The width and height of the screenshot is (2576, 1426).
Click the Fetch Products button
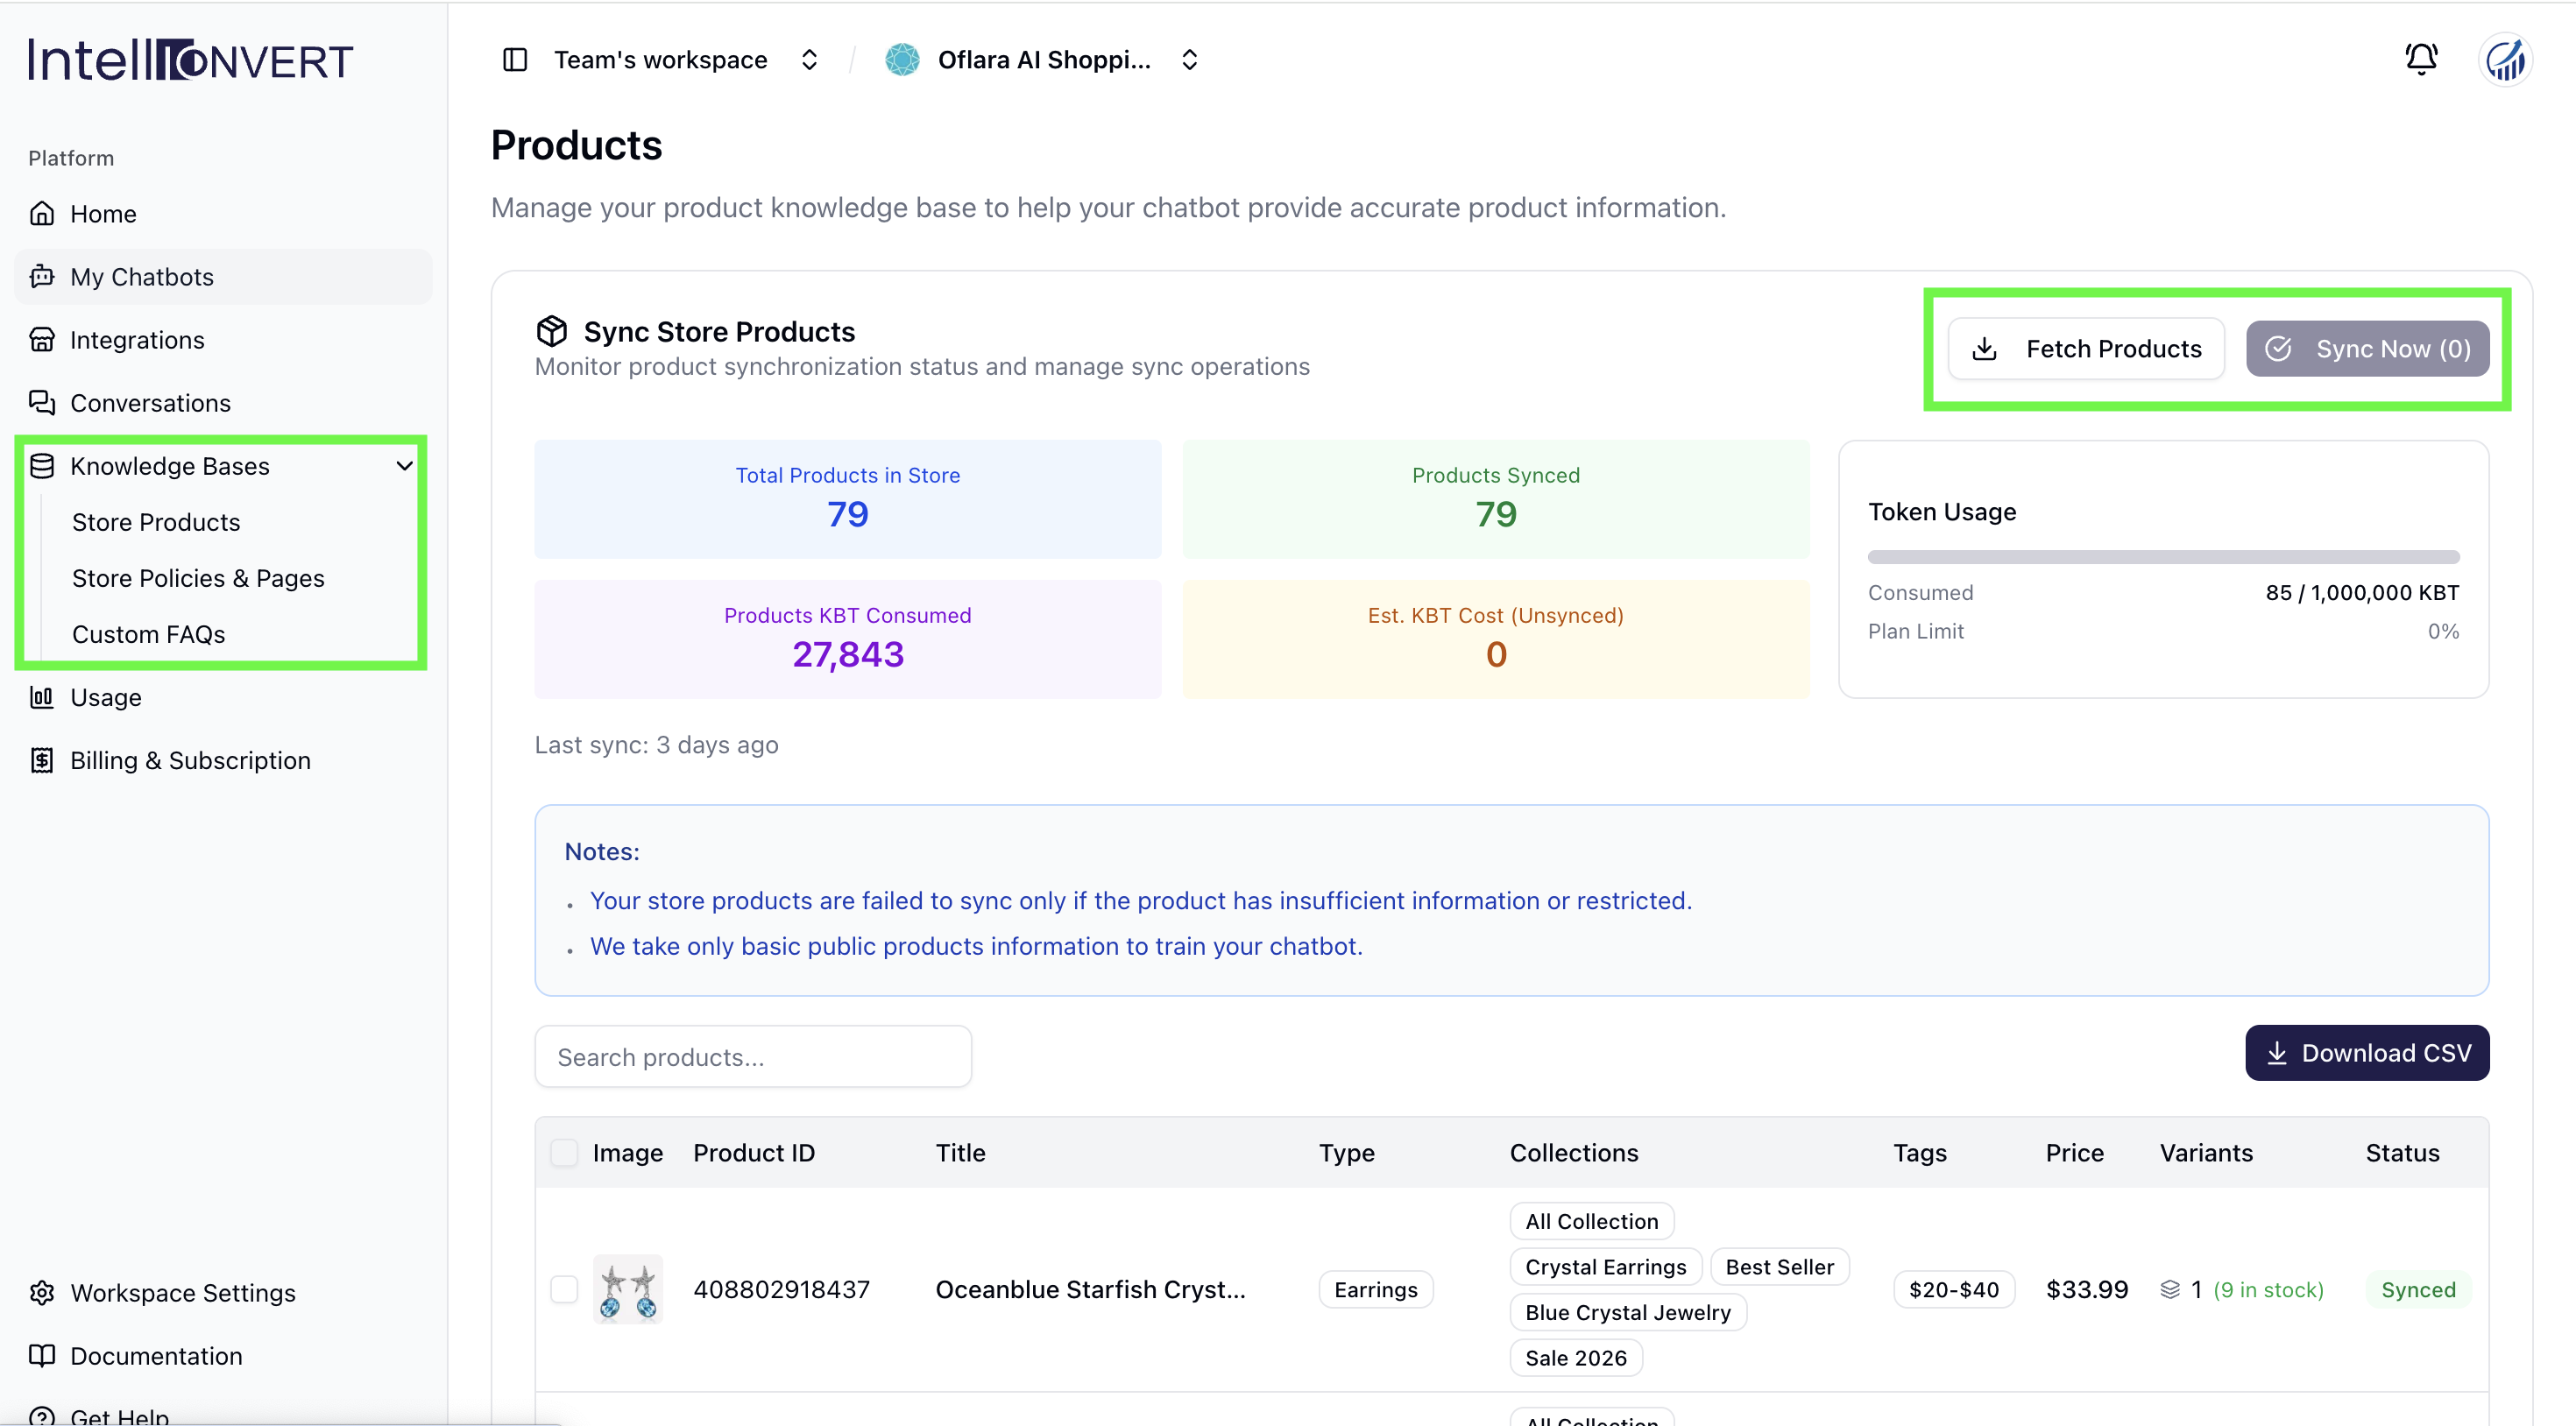click(x=2086, y=348)
